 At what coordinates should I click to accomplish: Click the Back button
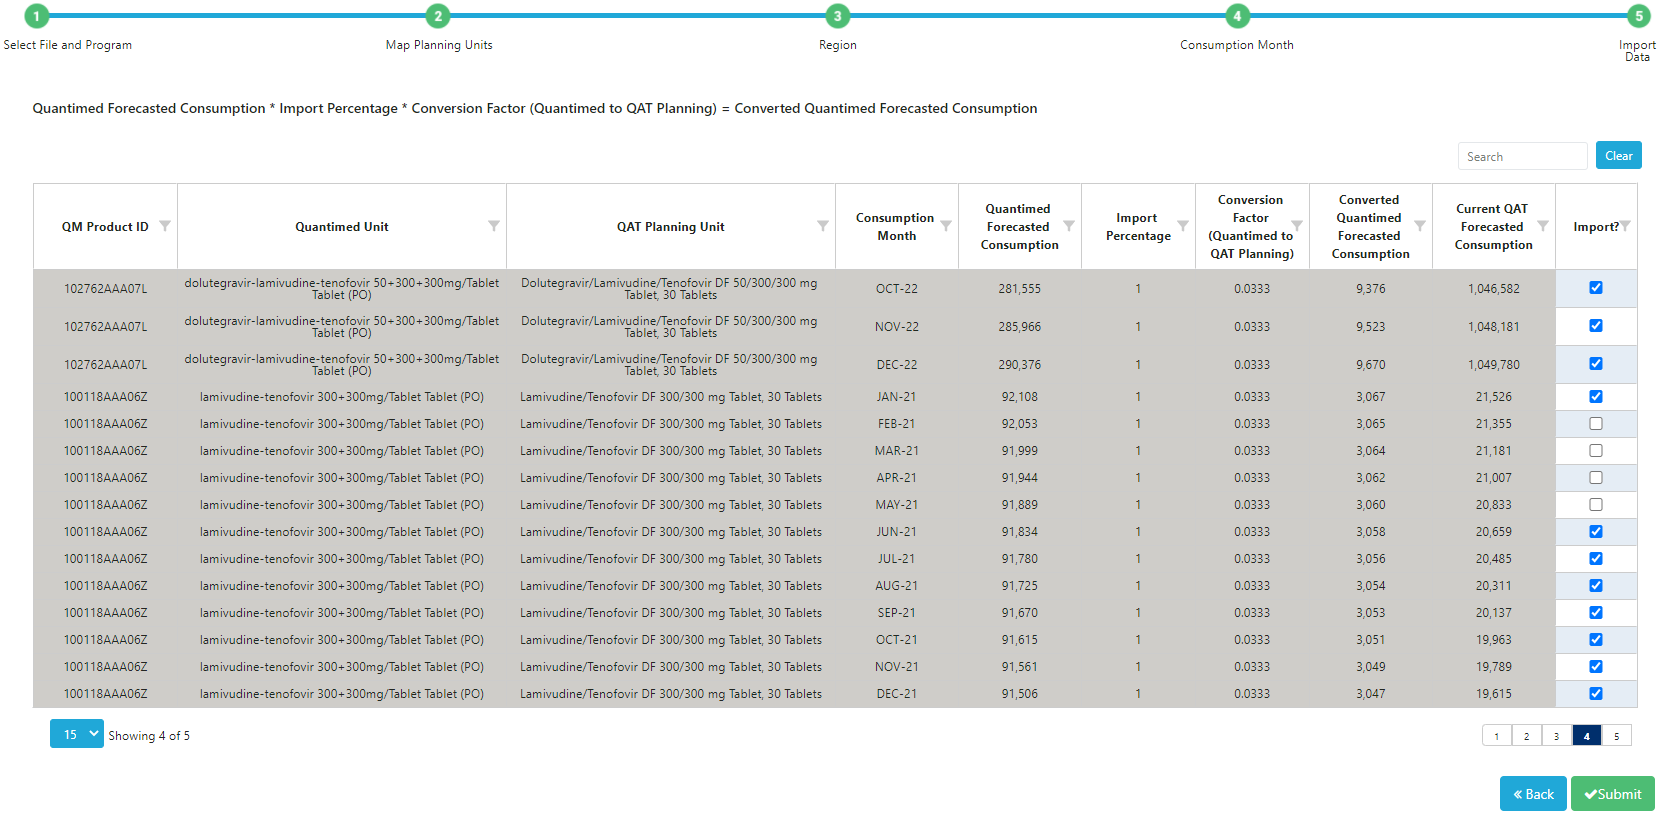pyautogui.click(x=1533, y=794)
